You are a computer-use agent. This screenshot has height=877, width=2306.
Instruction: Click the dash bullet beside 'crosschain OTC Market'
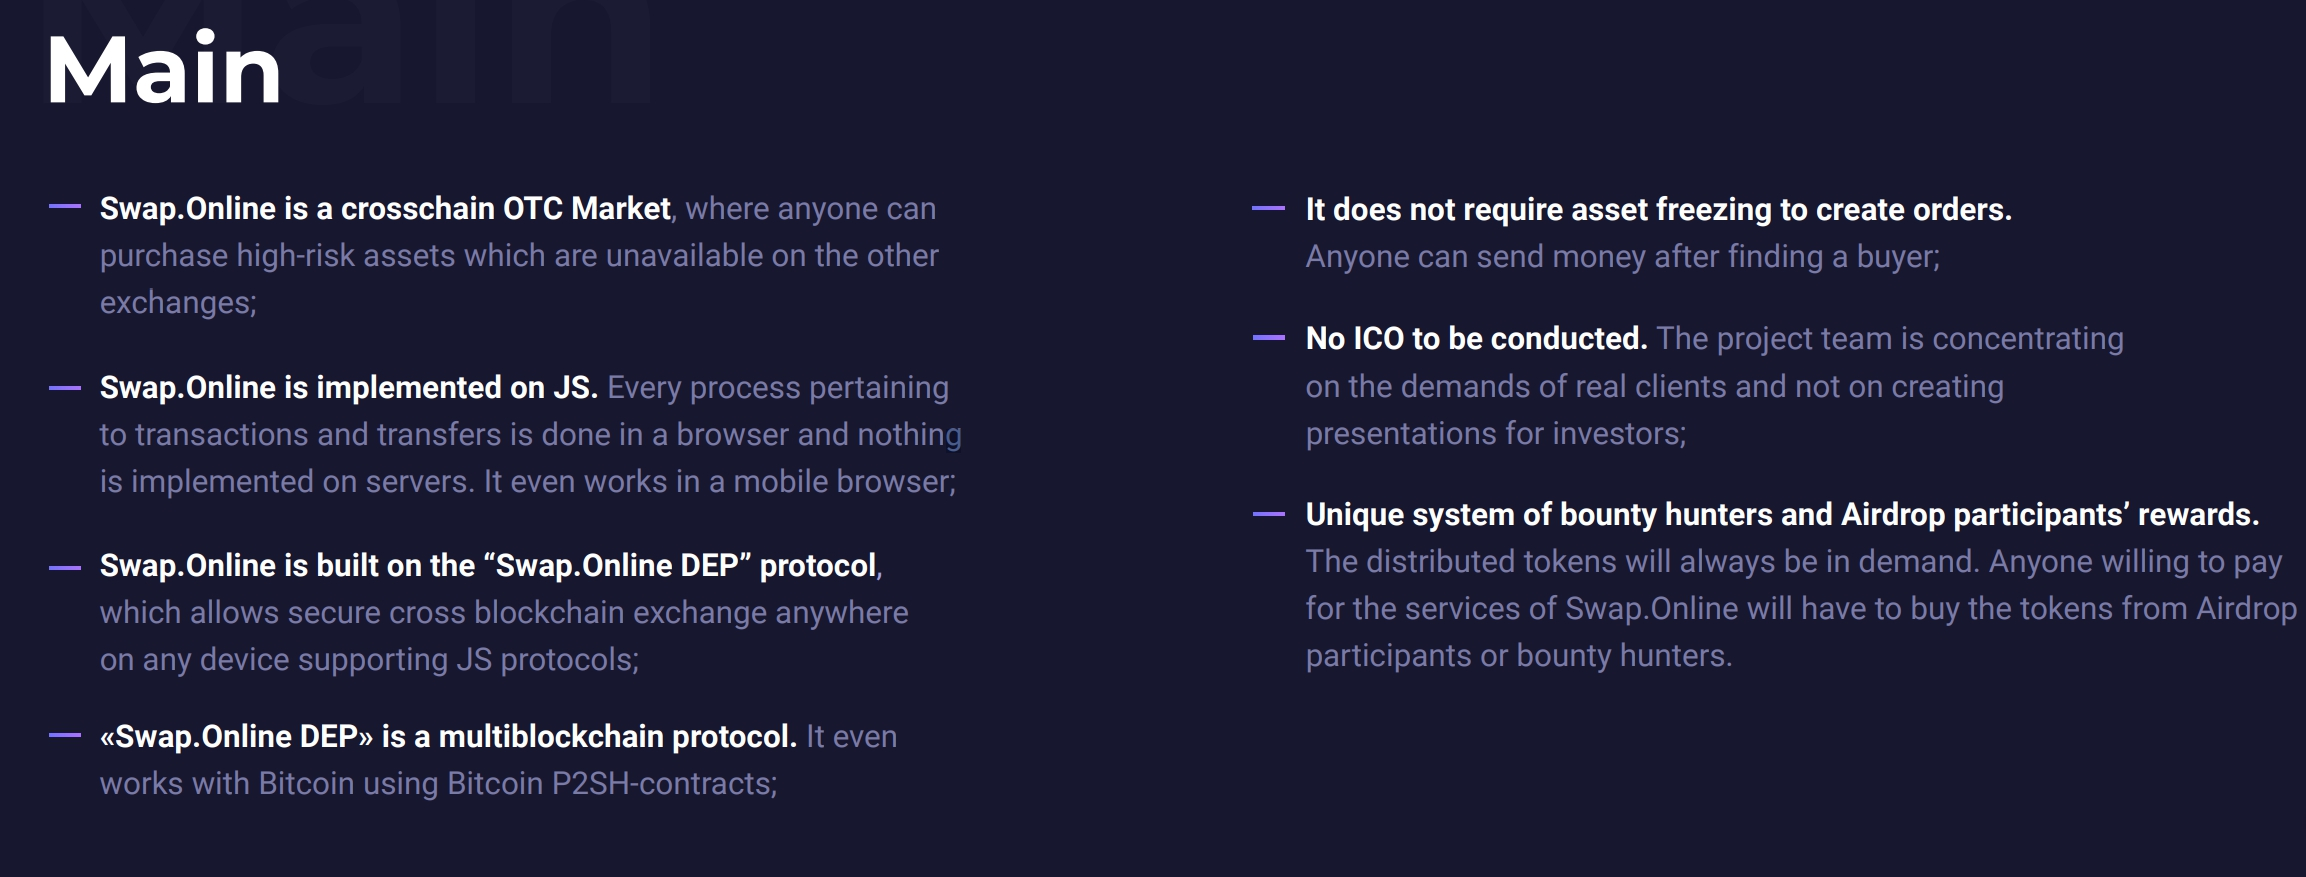(x=65, y=207)
